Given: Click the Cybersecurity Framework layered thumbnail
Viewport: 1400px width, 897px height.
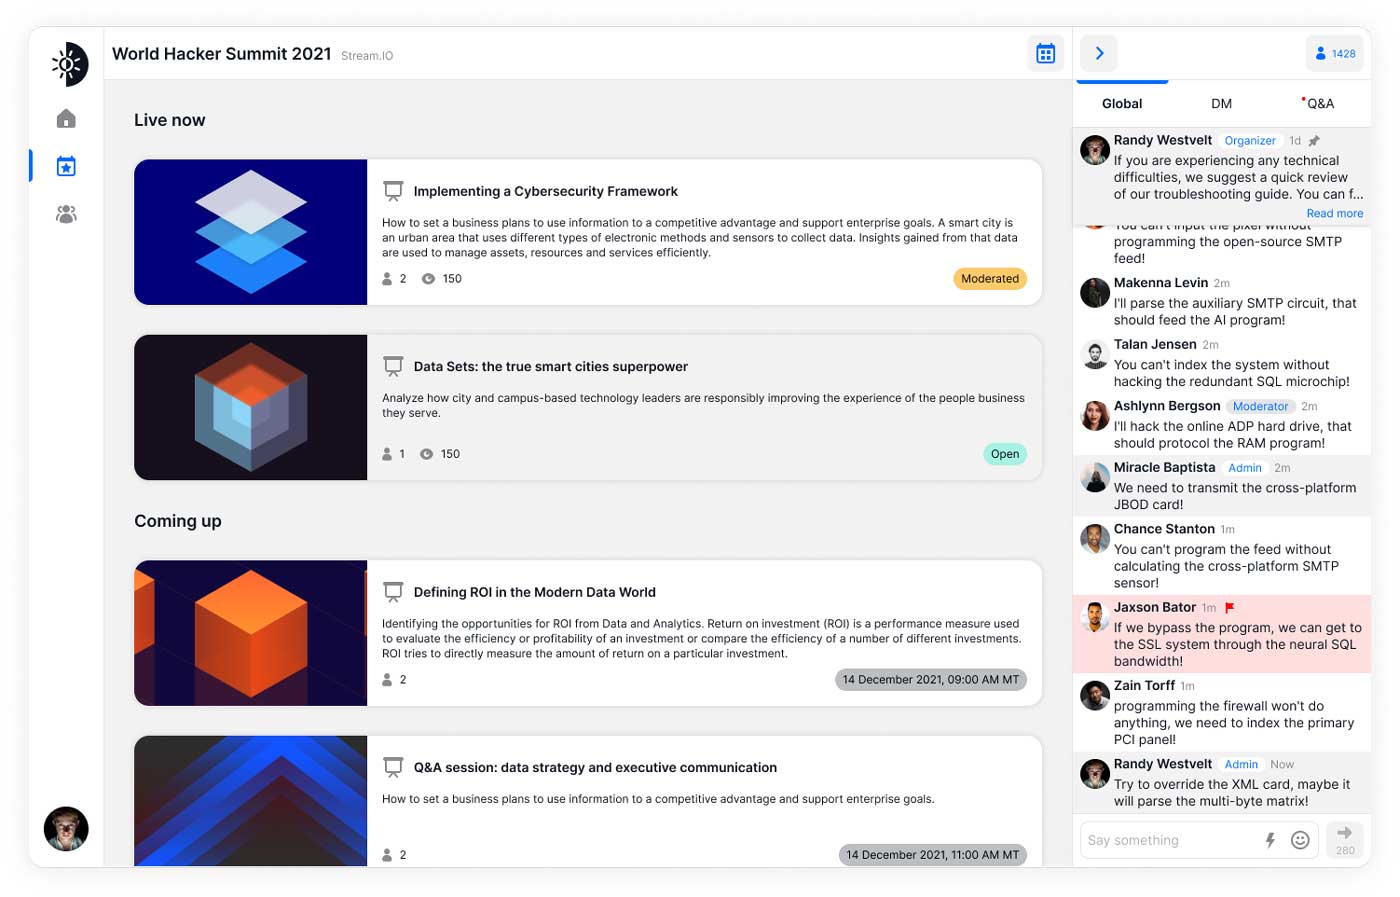Looking at the screenshot, I should pos(251,232).
